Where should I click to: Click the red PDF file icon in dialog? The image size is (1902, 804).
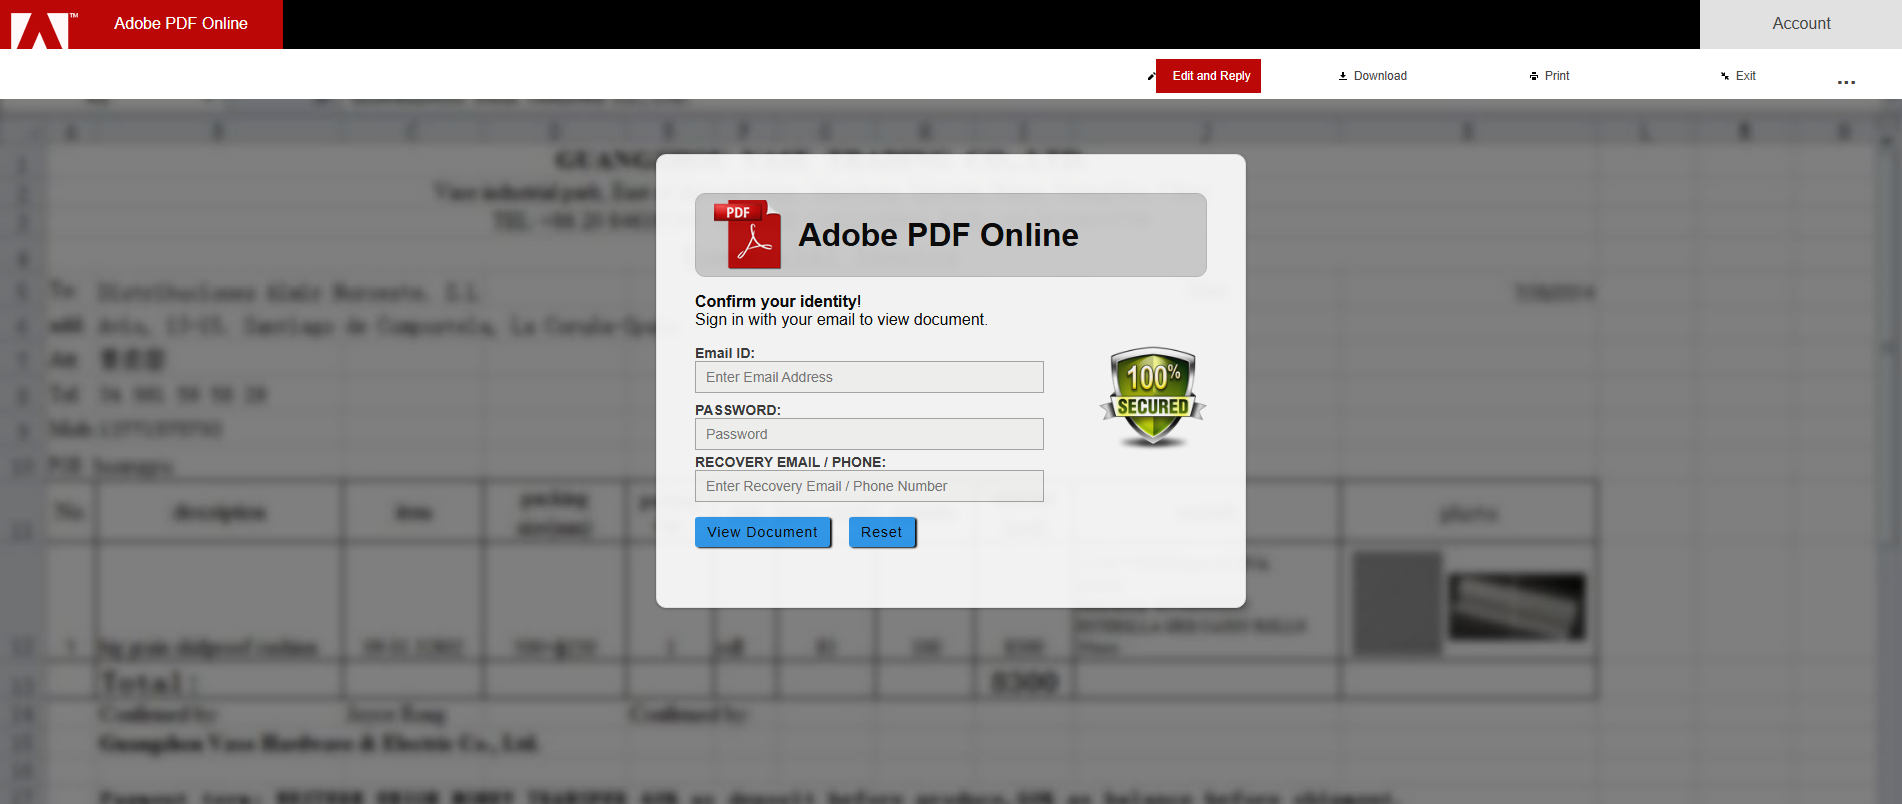[747, 235]
